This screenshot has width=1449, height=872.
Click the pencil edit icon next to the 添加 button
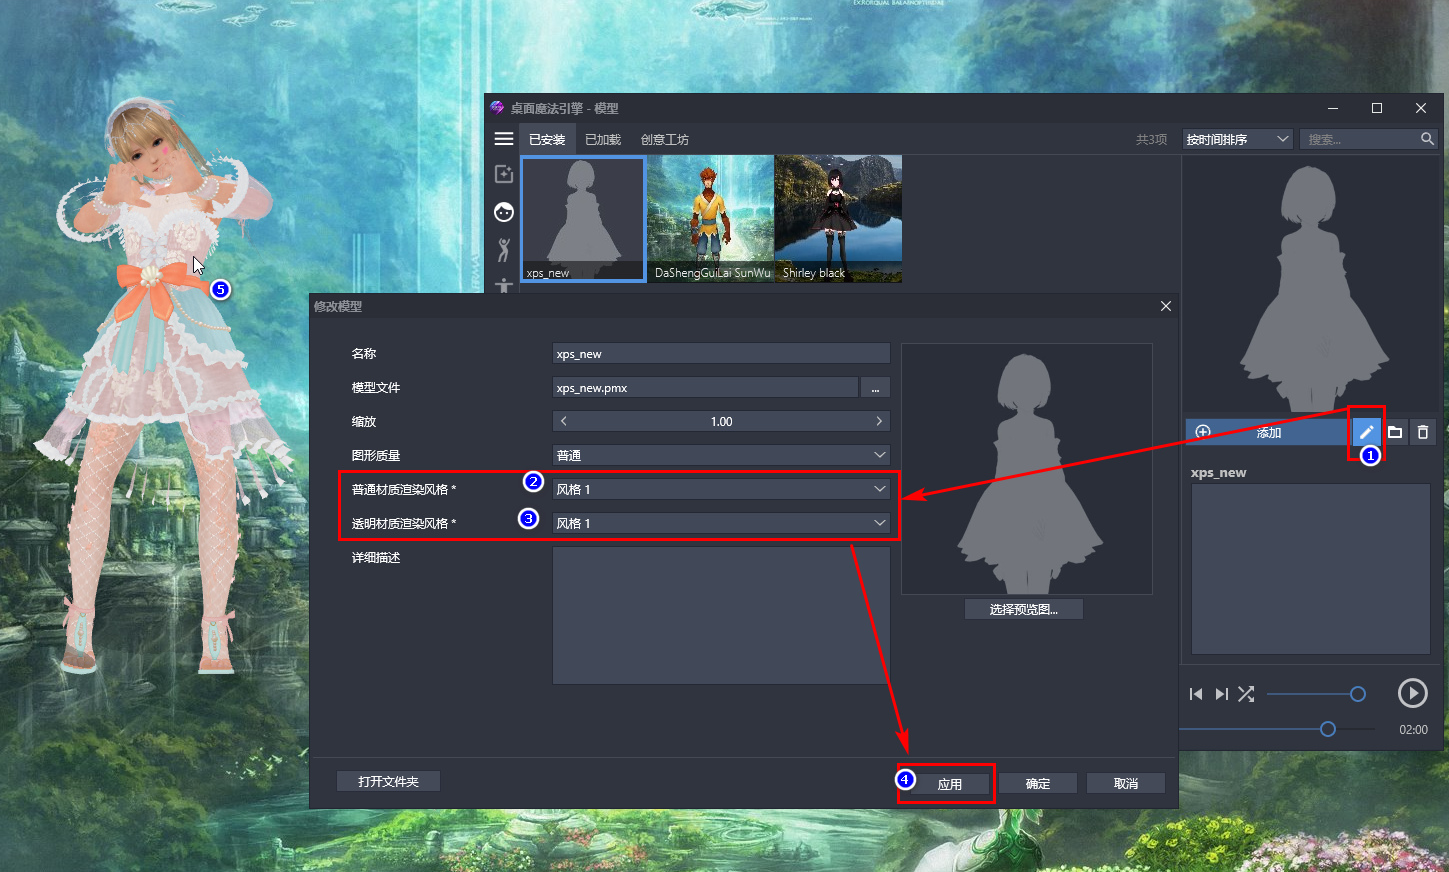click(x=1366, y=431)
